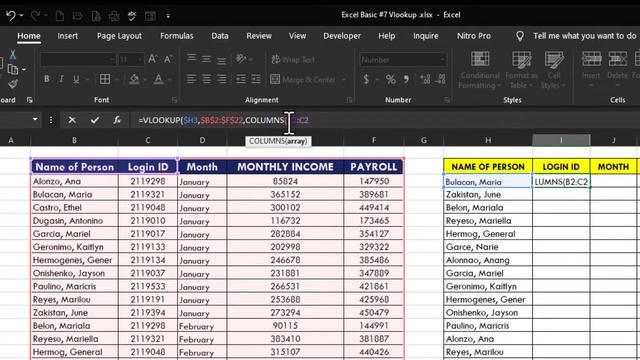This screenshot has height=360, width=640.
Task: Click the MONTHLY INCOME header cell
Action: pos(285,167)
